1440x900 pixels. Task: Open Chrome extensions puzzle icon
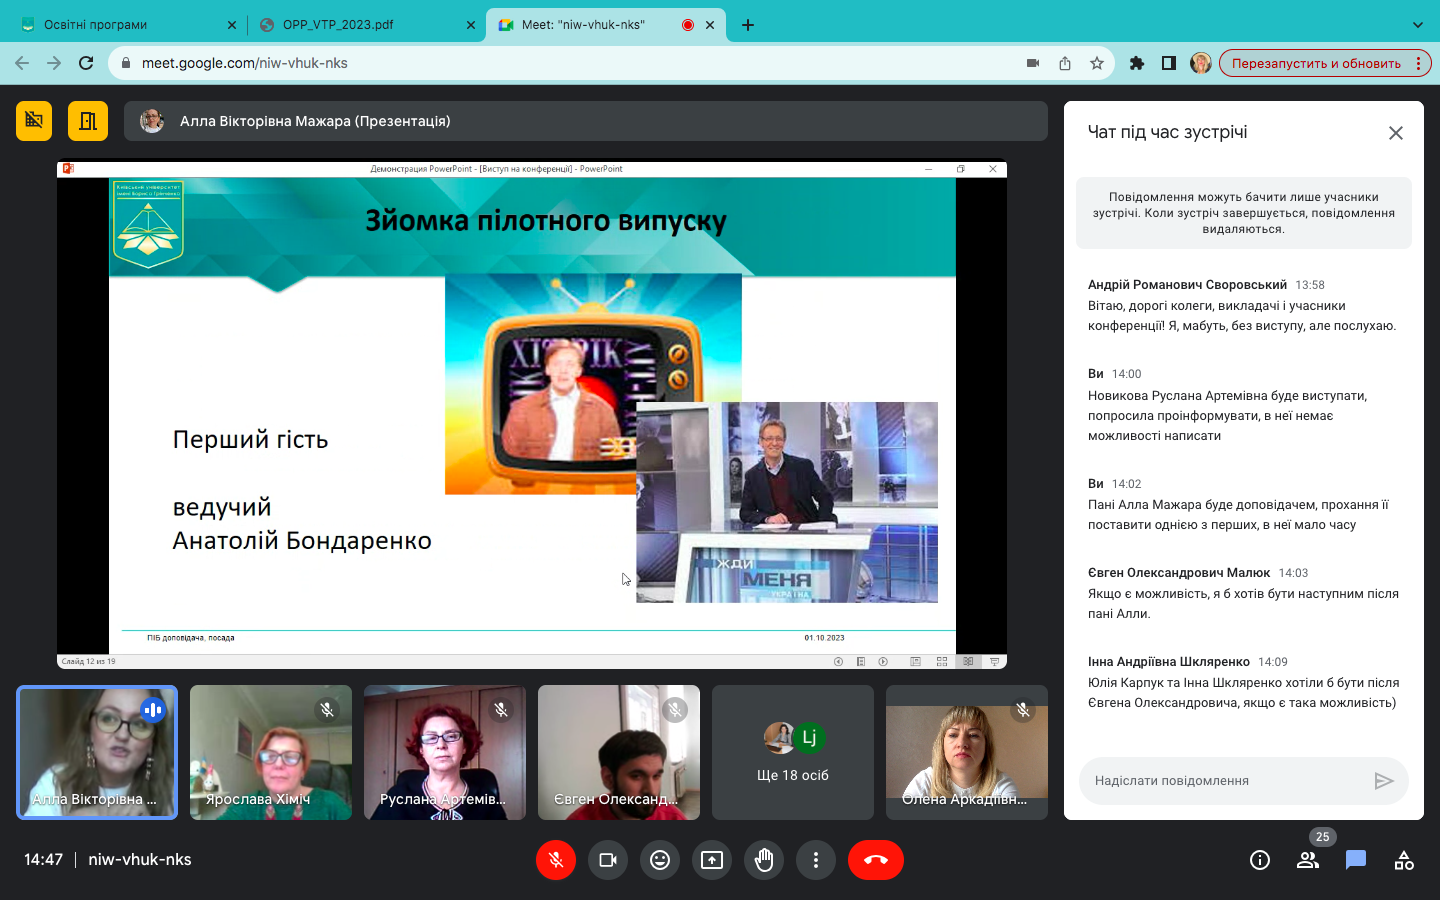[x=1137, y=63]
